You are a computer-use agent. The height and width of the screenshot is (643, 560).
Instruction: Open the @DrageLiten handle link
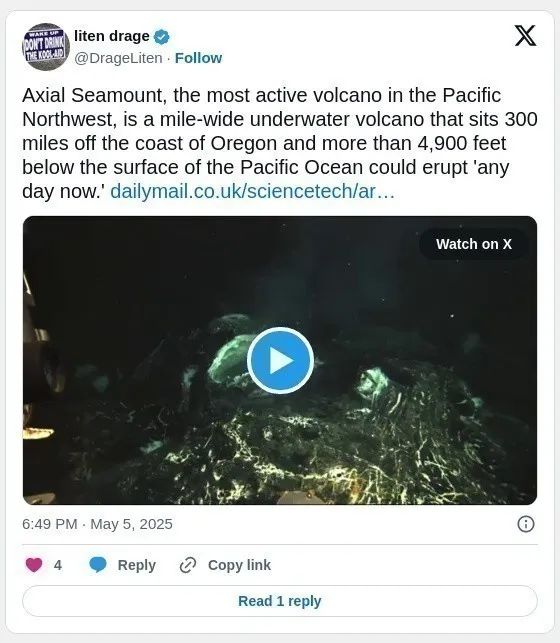[118, 58]
